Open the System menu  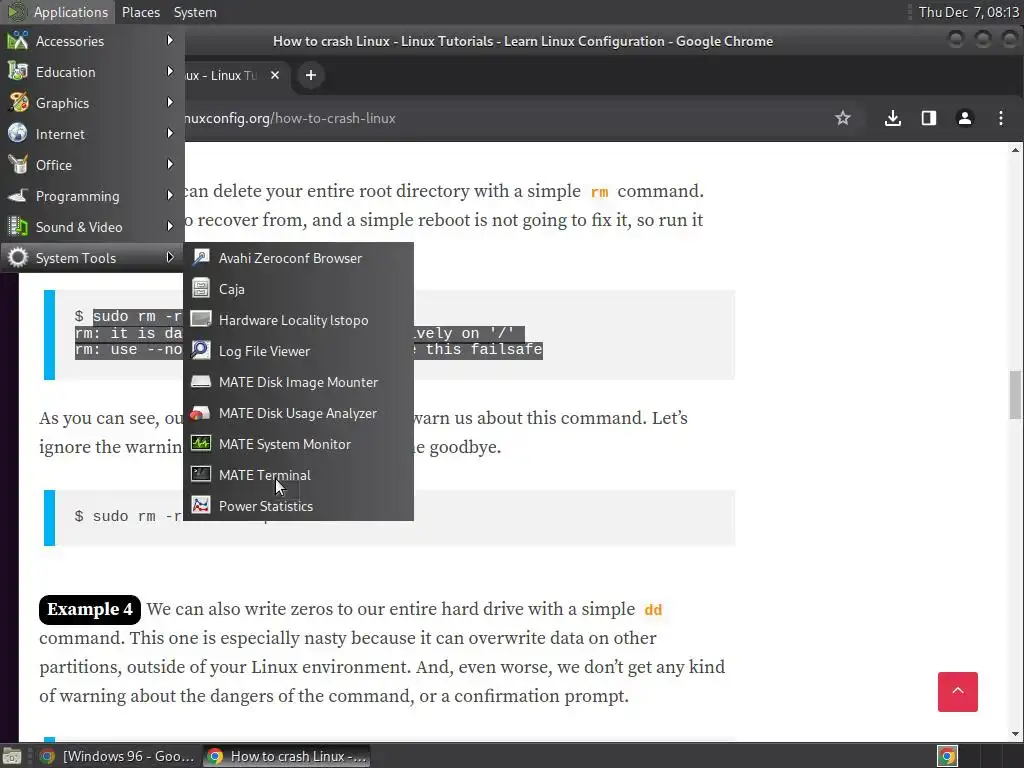tap(195, 12)
